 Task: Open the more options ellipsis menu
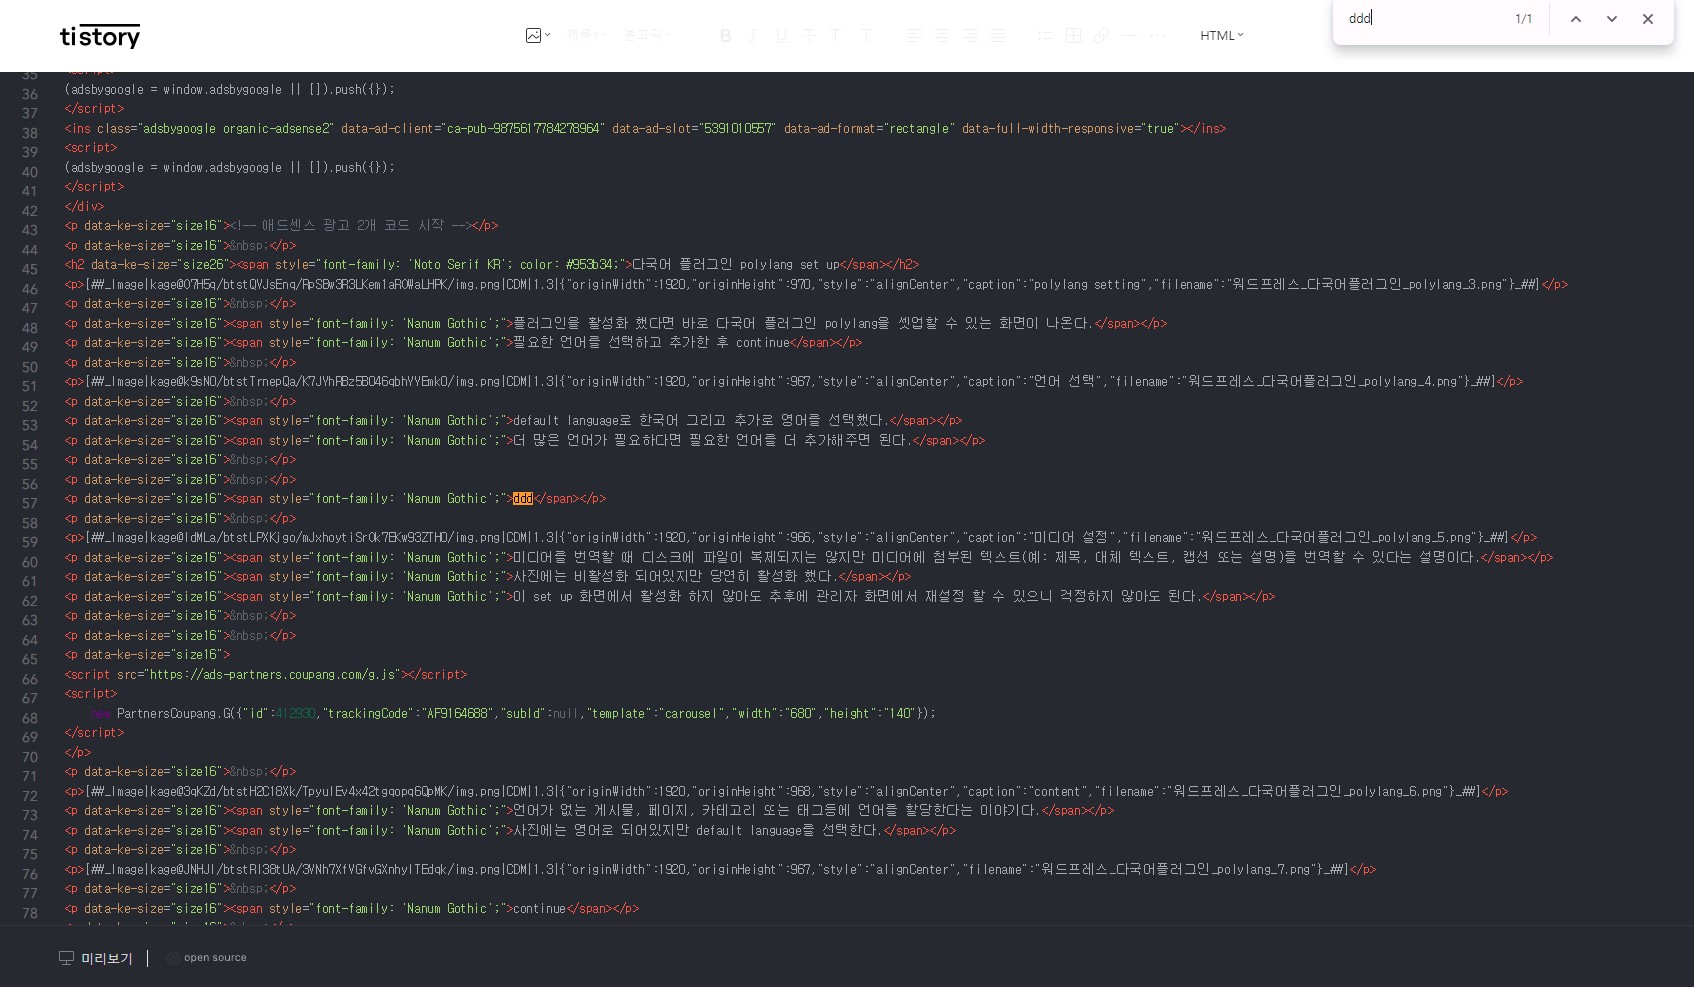[x=1157, y=36]
